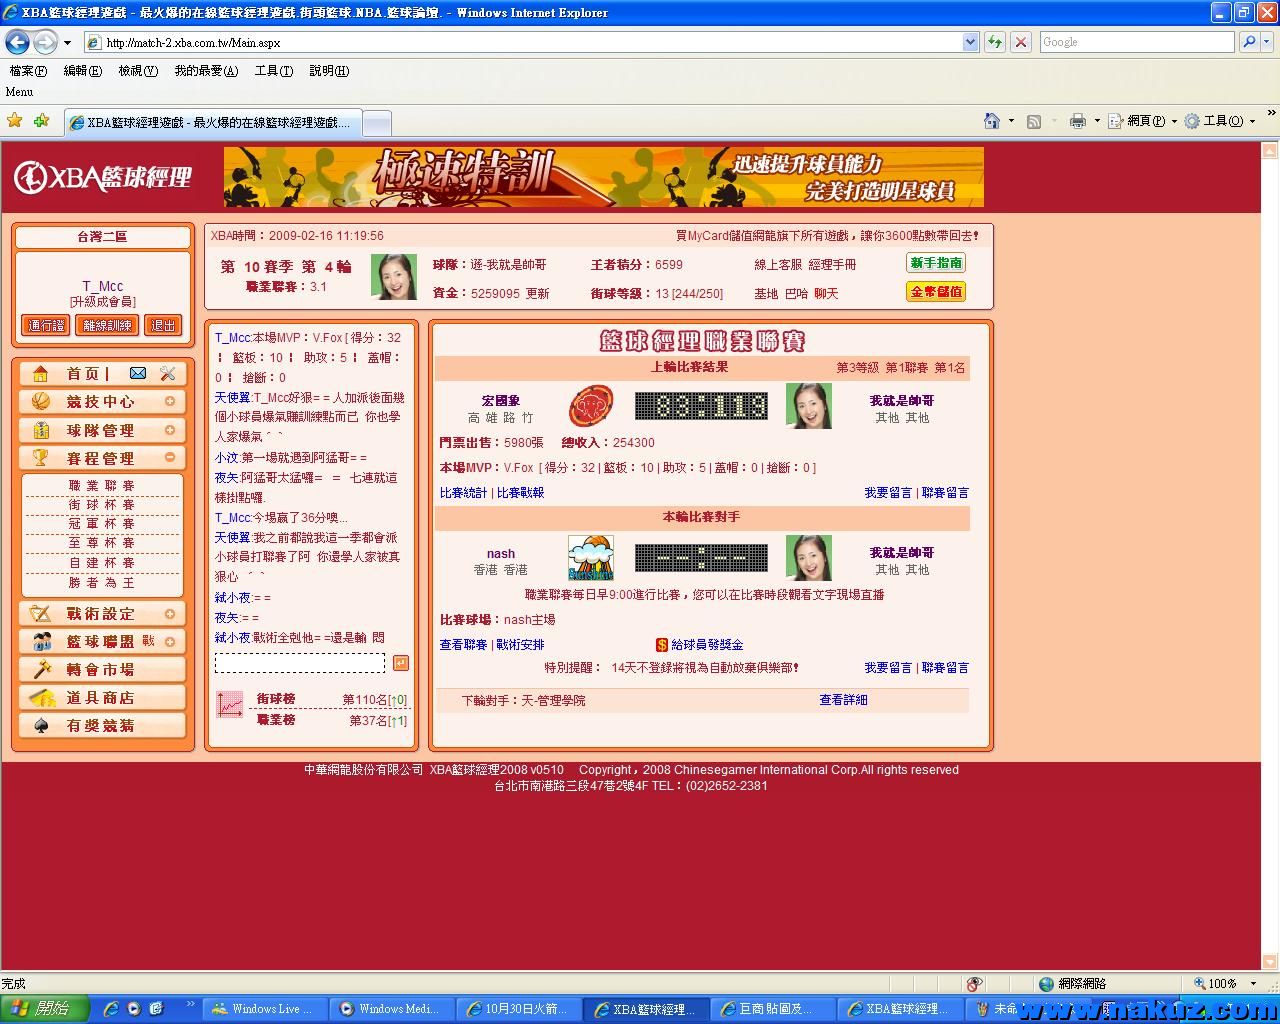The height and width of the screenshot is (1024, 1280).
Task: Click the Google search magnifier button
Action: [1248, 42]
